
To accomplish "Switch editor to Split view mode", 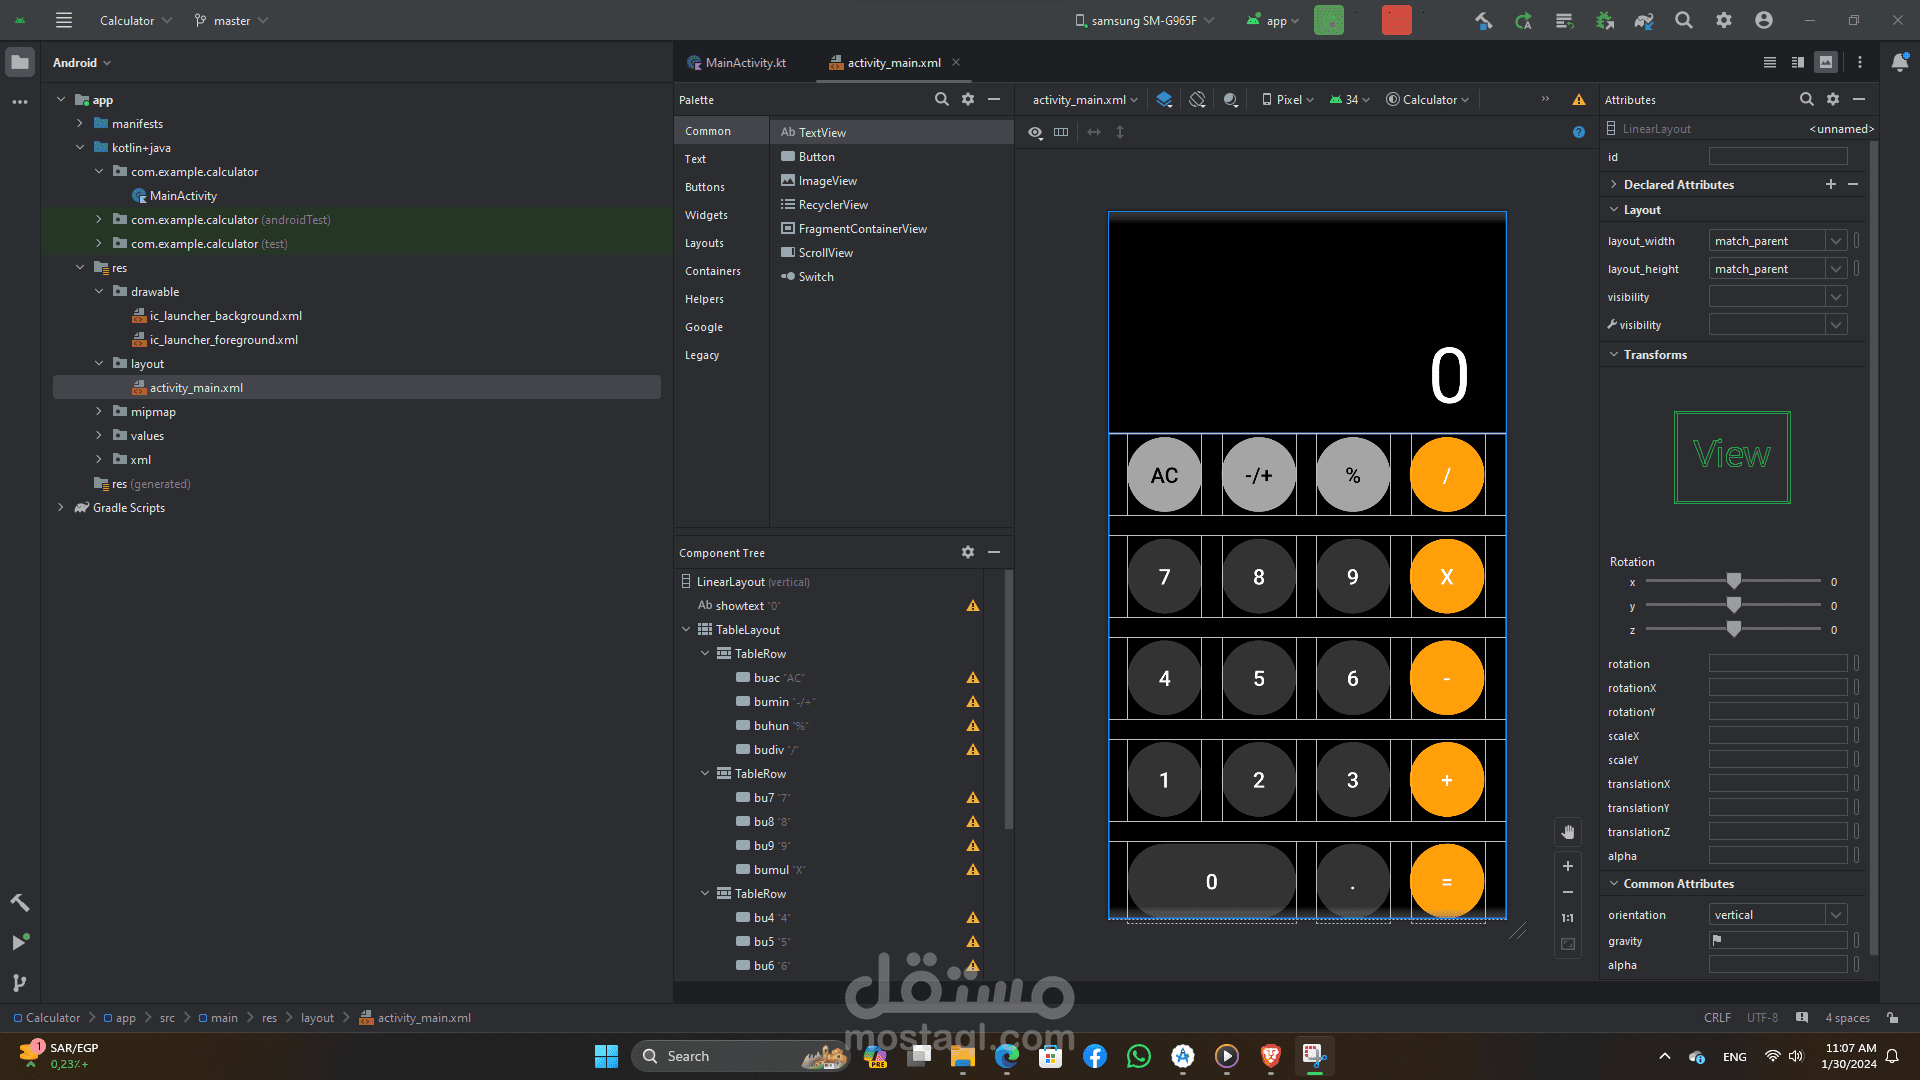I will 1798,62.
